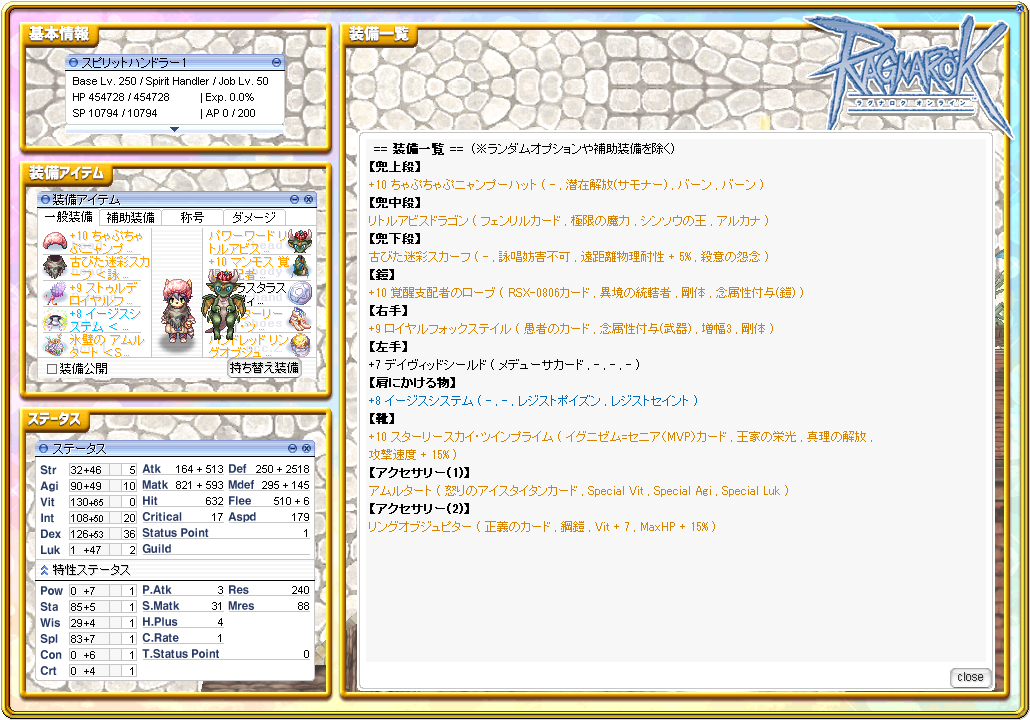The image size is (1030, 720).
Task: Click the round icon right of スピリットハンドラー1 title
Action: point(277,62)
